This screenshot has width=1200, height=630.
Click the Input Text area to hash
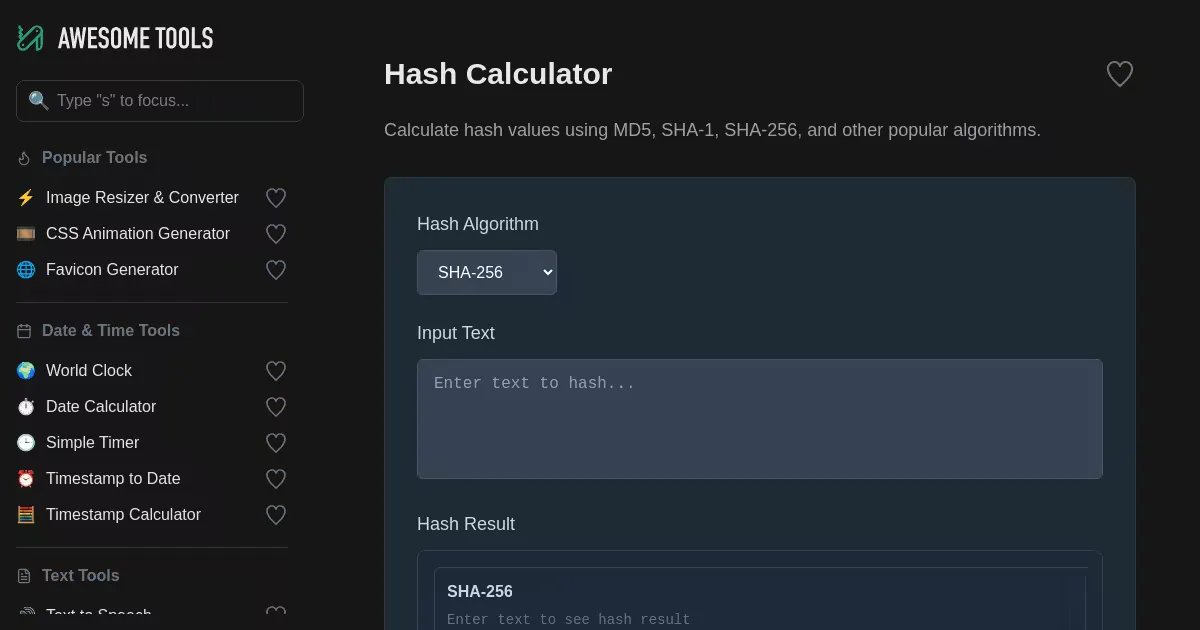tap(759, 419)
